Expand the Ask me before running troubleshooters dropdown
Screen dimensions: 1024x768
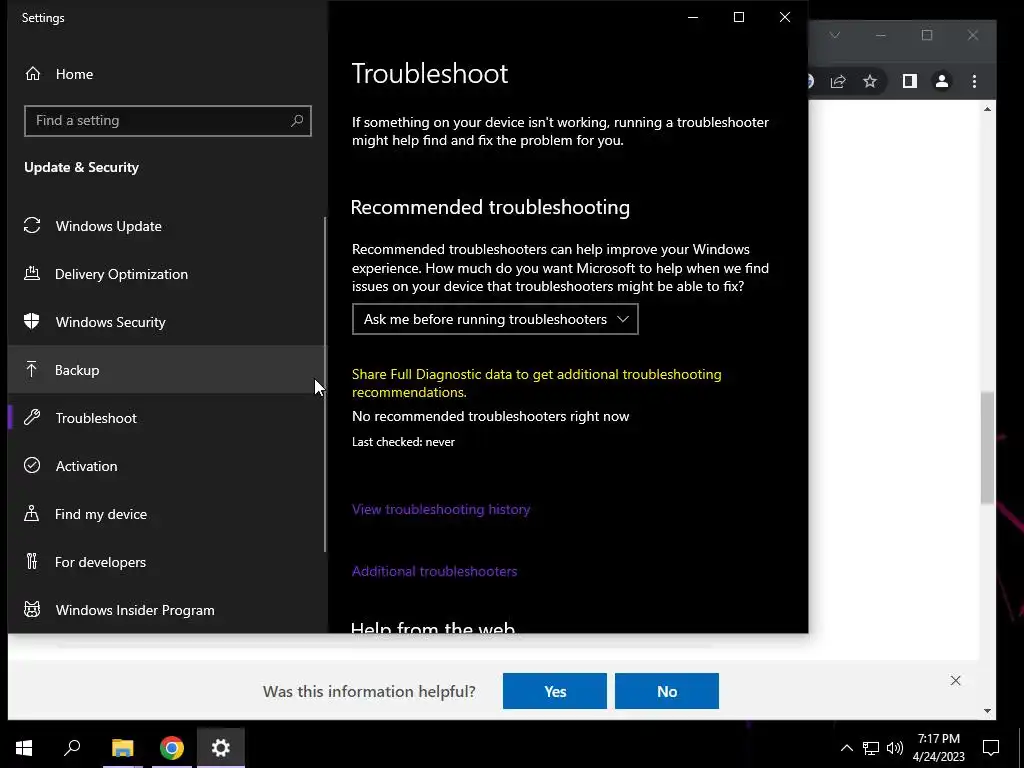pyautogui.click(x=495, y=319)
